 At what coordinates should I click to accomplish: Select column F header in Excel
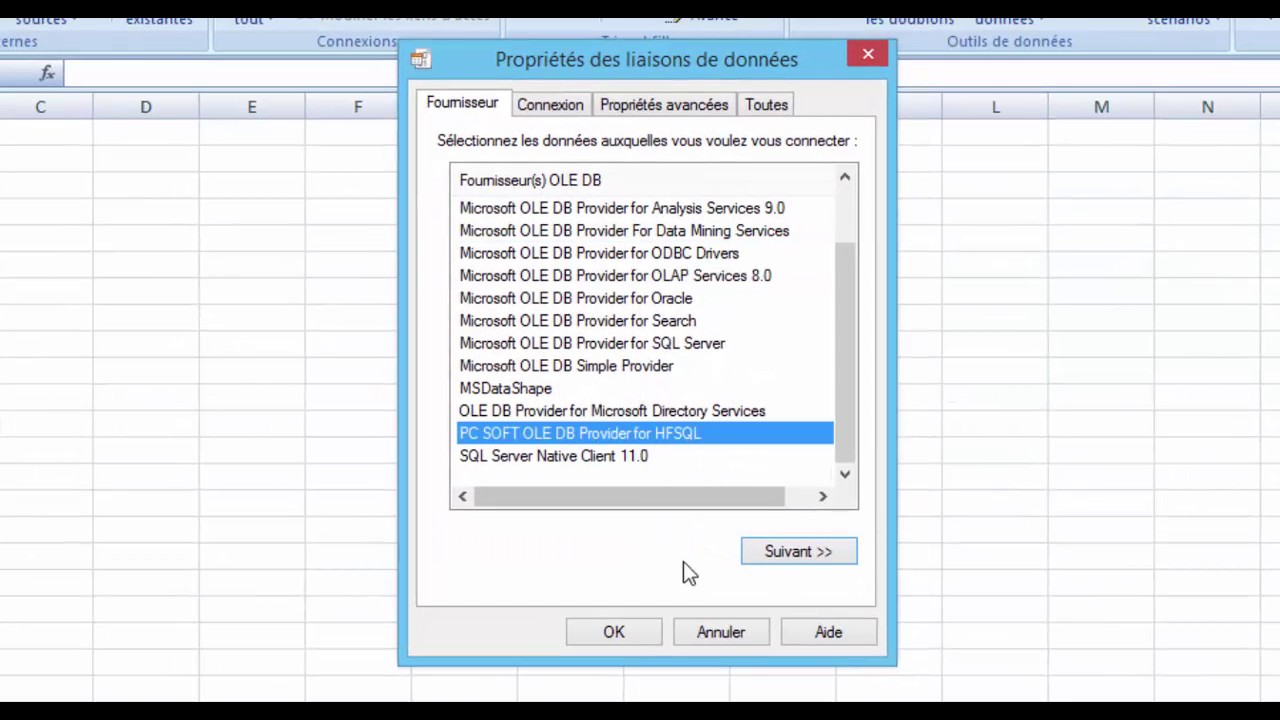click(357, 107)
